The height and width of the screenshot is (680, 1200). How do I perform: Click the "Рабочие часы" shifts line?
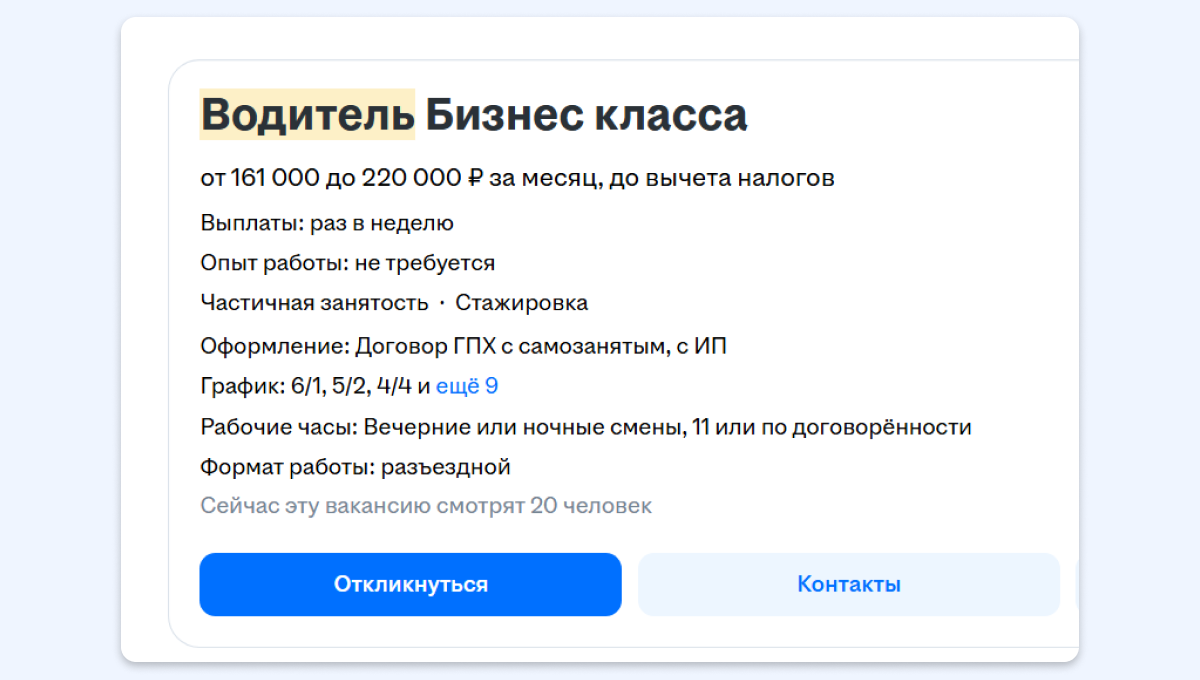click(585, 428)
